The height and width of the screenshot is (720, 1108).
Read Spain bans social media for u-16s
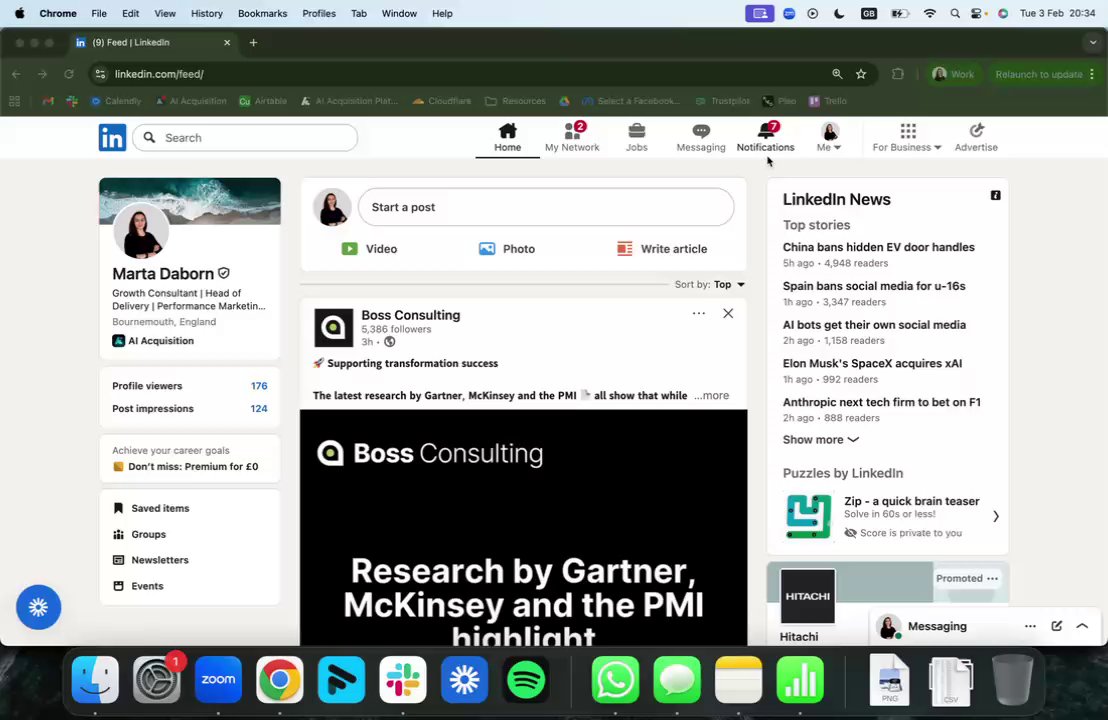874,286
